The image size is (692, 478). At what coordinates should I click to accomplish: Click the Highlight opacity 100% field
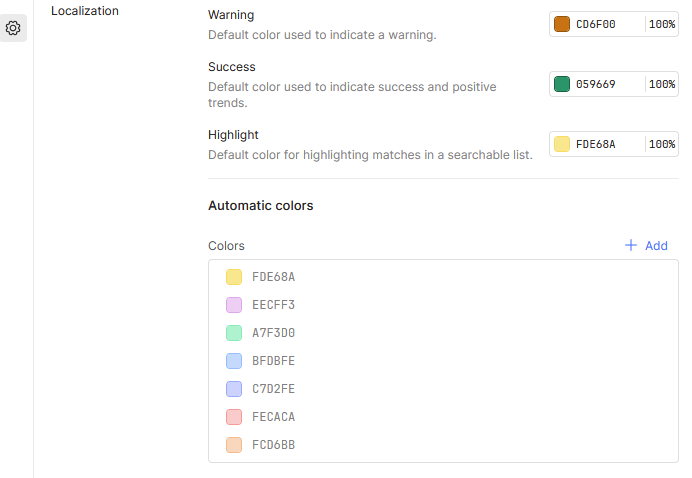point(662,144)
